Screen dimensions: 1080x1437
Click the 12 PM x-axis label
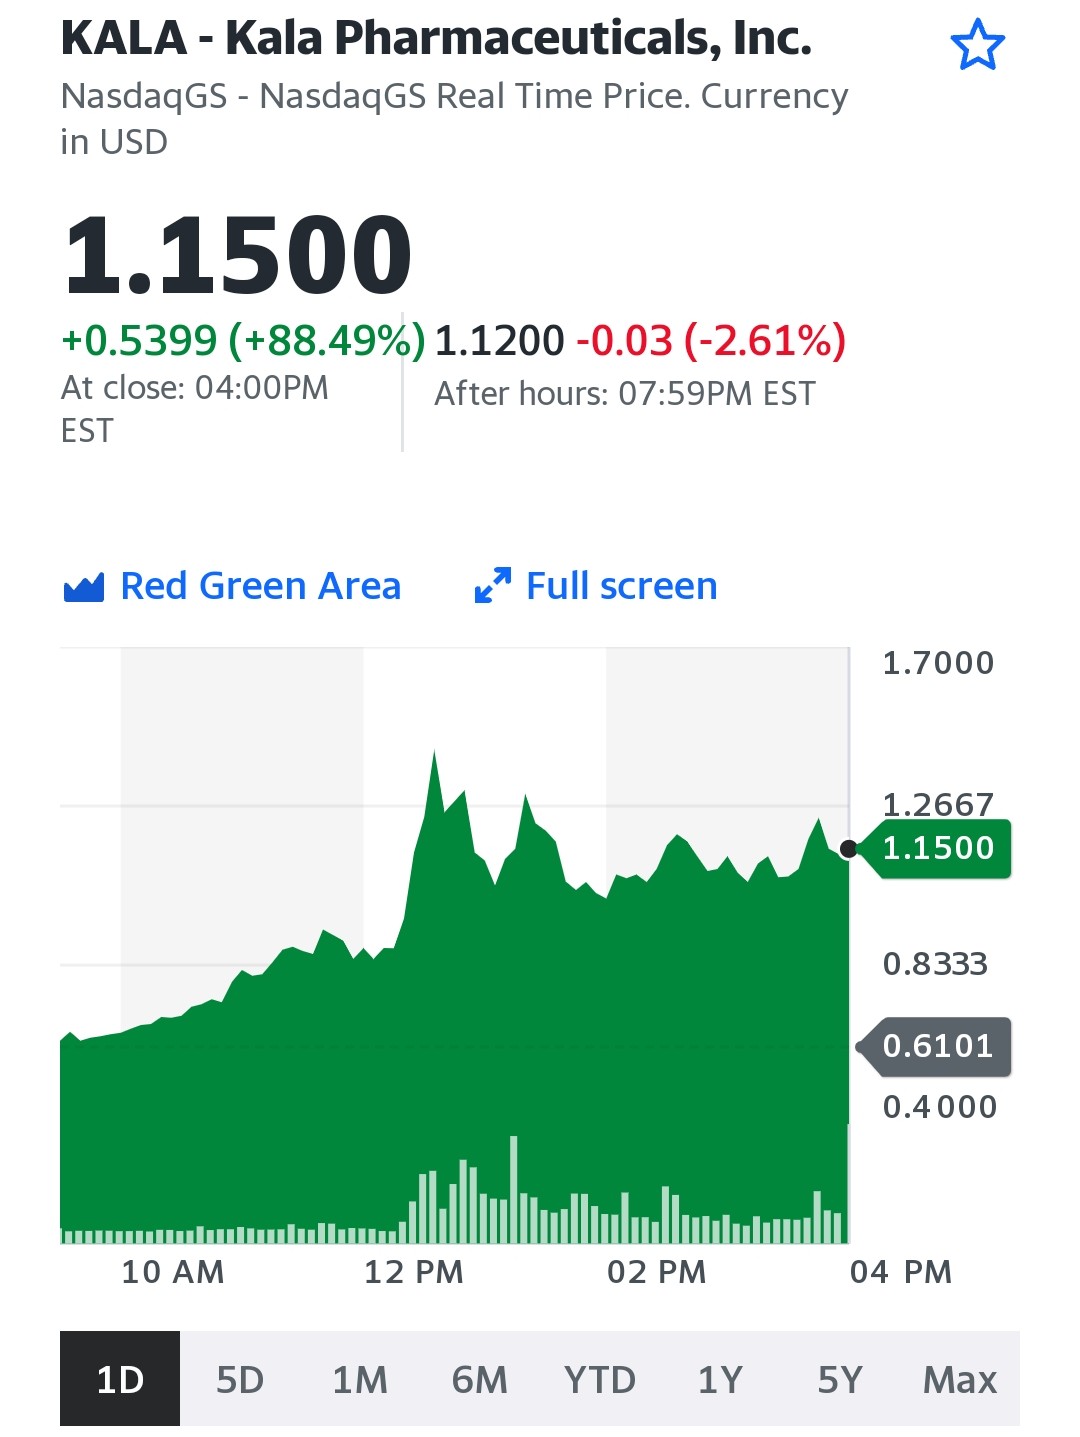414,1272
